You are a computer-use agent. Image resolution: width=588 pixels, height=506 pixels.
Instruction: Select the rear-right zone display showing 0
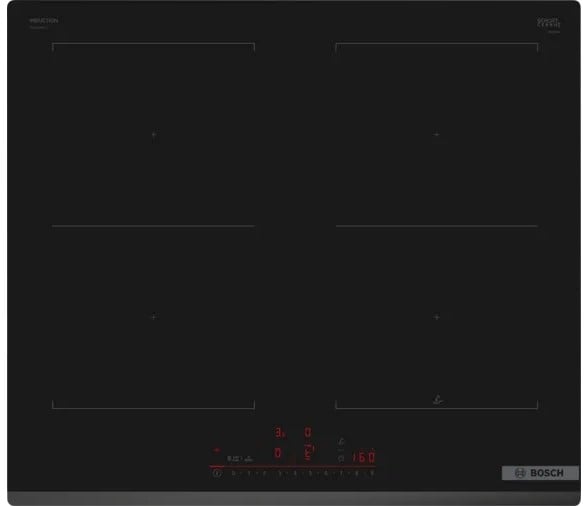click(308, 432)
